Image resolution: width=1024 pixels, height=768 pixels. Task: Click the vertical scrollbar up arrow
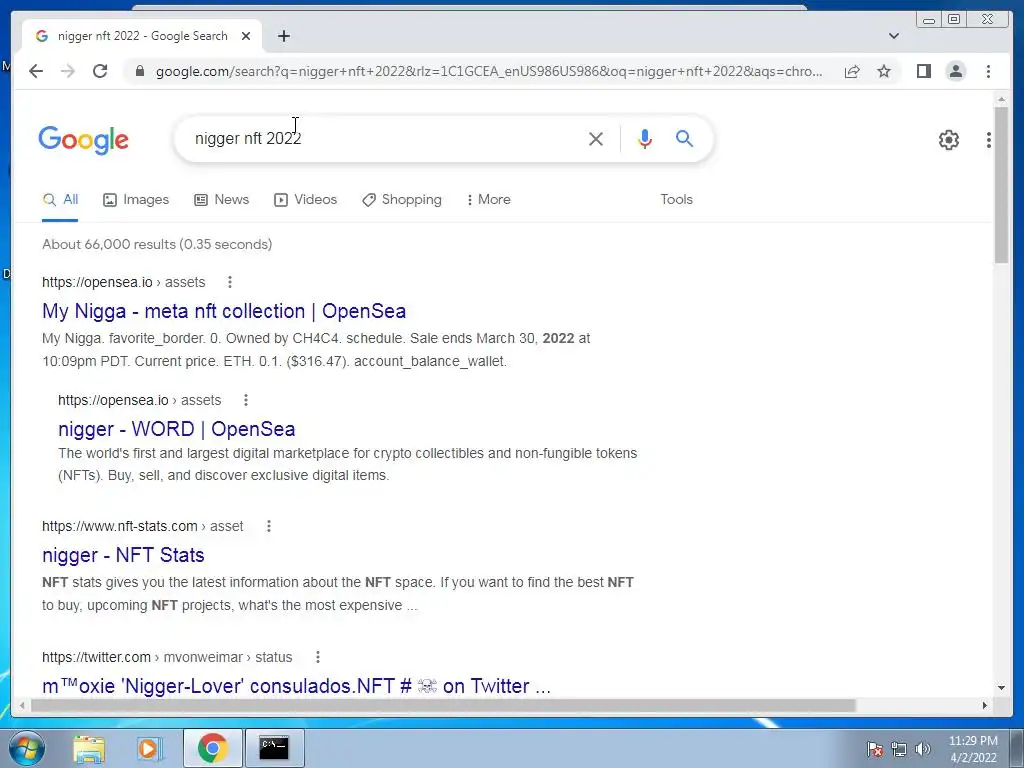tap(1001, 99)
